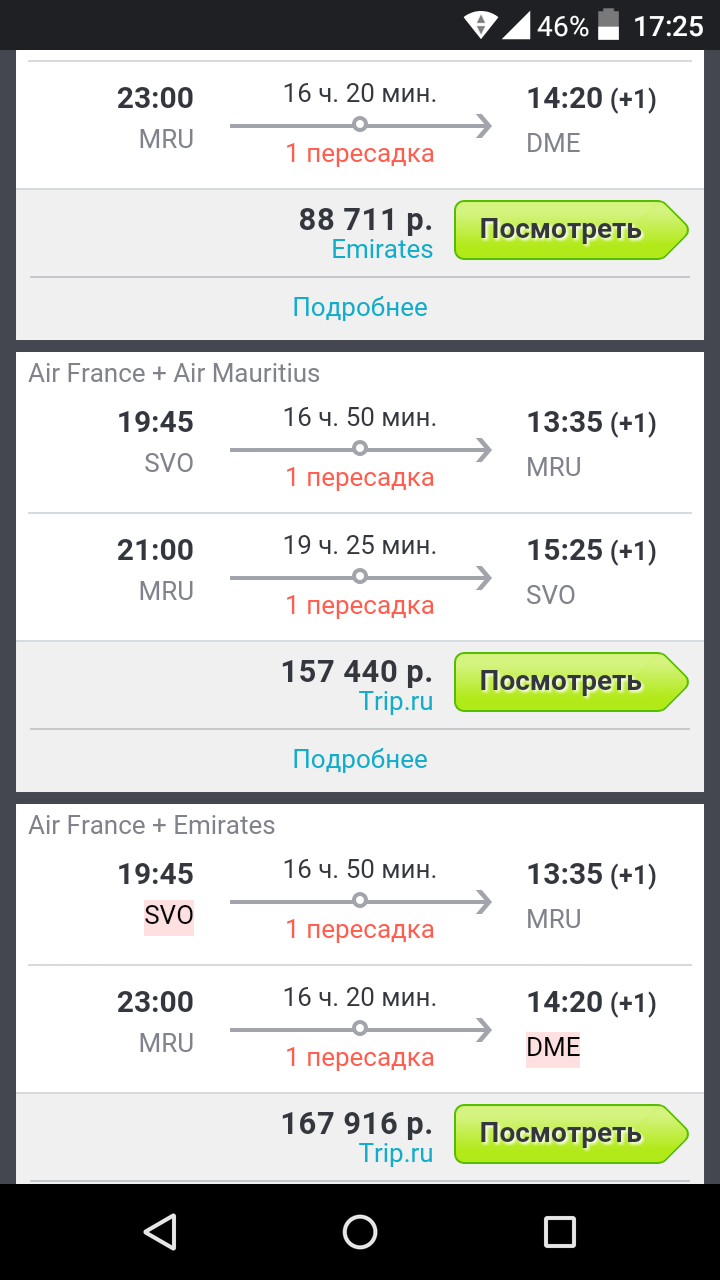Expand Подробнее under the Emirates 88 711 р. offer

(x=360, y=307)
